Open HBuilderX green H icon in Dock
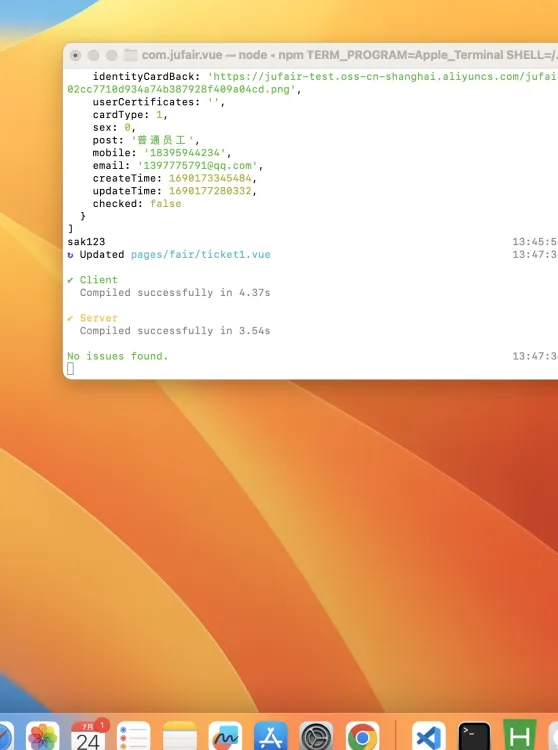This screenshot has height=750, width=558. 520,736
